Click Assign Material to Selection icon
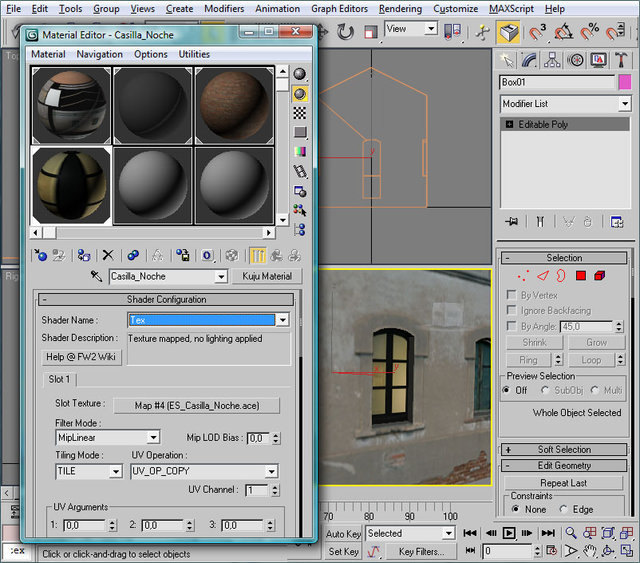This screenshot has width=640, height=563. (x=84, y=256)
